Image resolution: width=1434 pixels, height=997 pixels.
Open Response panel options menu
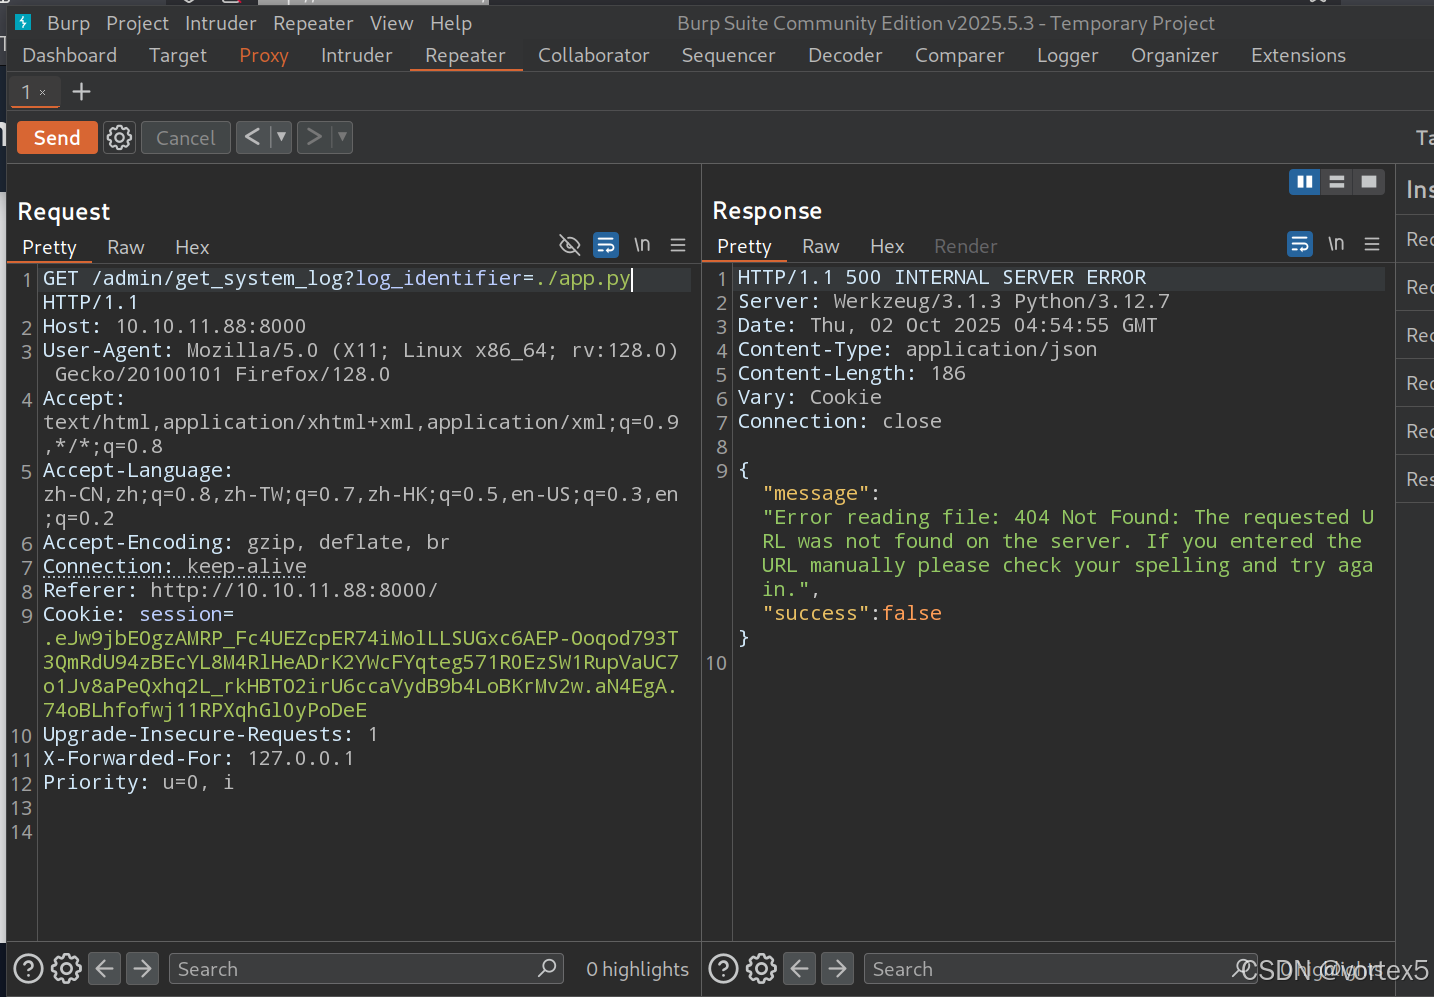1372,244
